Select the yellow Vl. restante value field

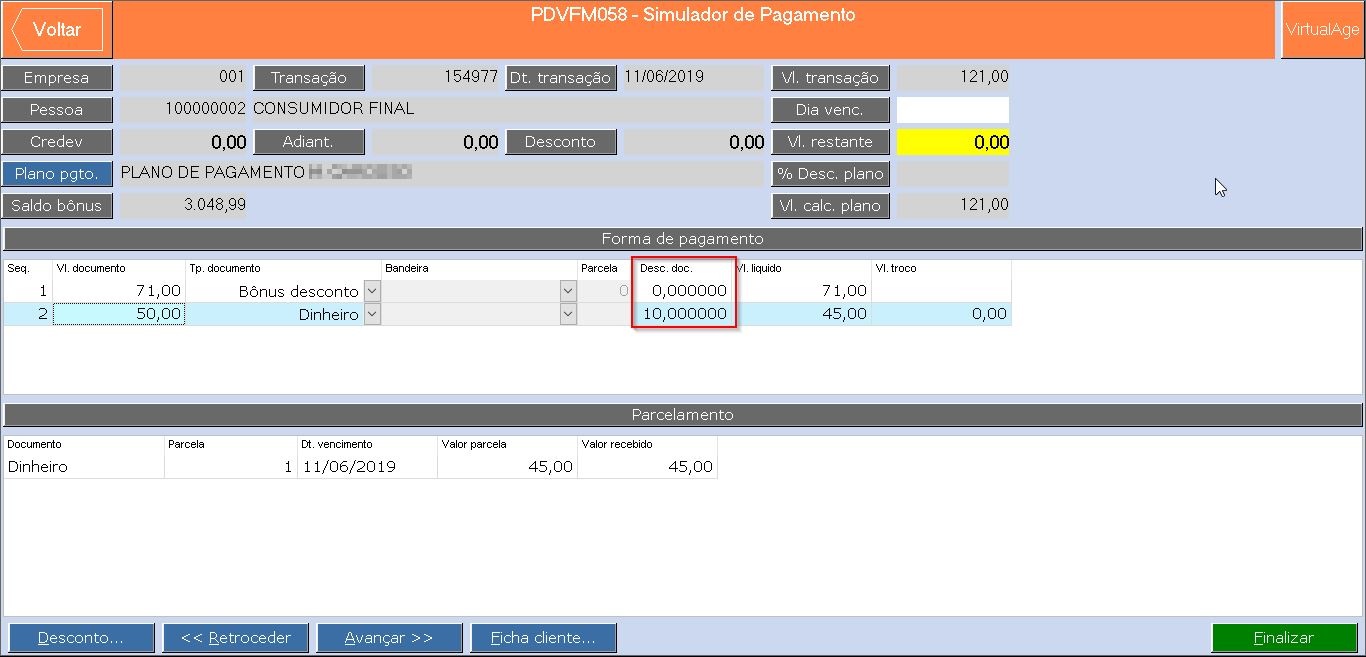953,142
